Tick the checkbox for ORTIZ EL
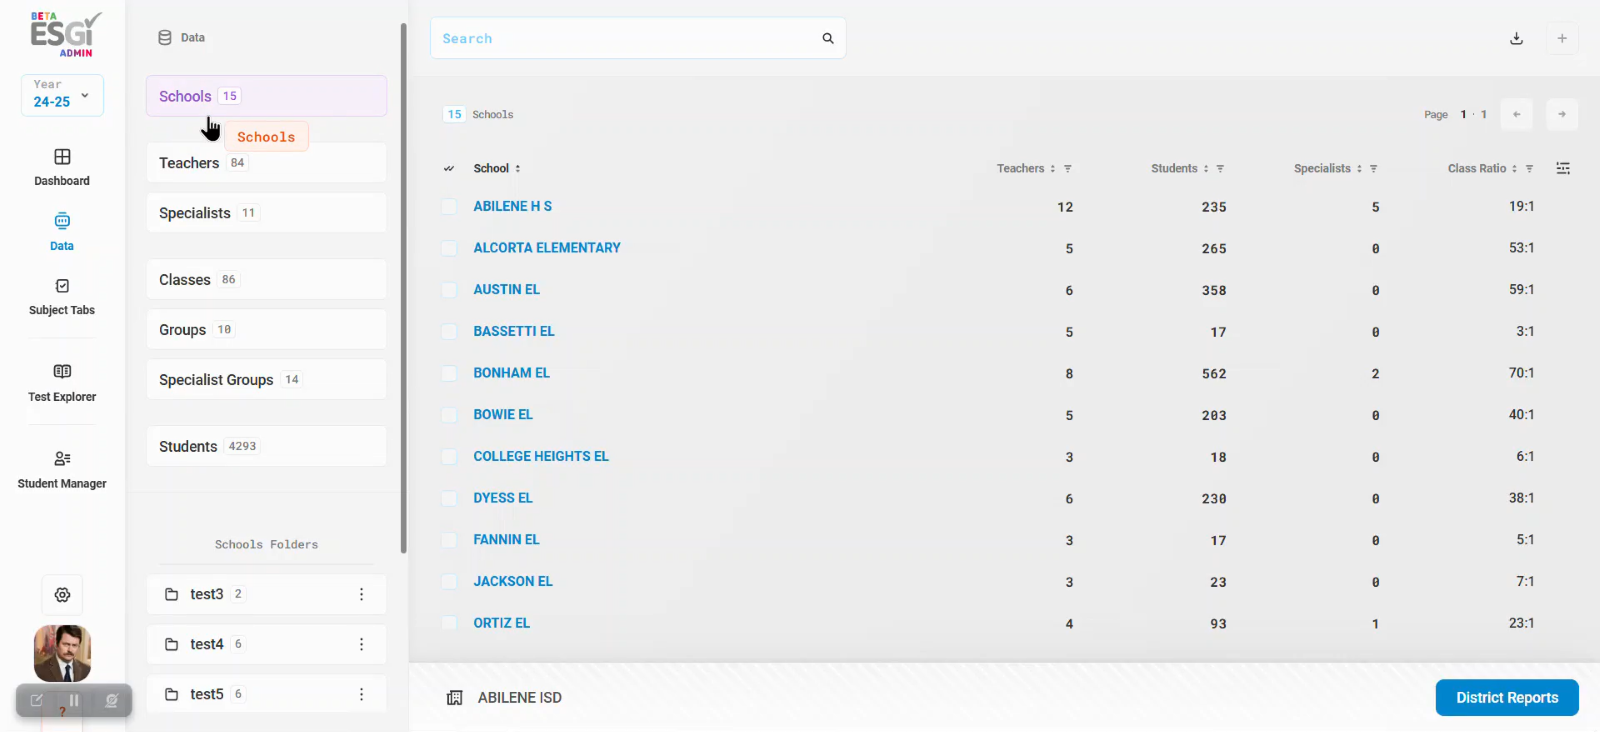1600x732 pixels. click(x=449, y=623)
